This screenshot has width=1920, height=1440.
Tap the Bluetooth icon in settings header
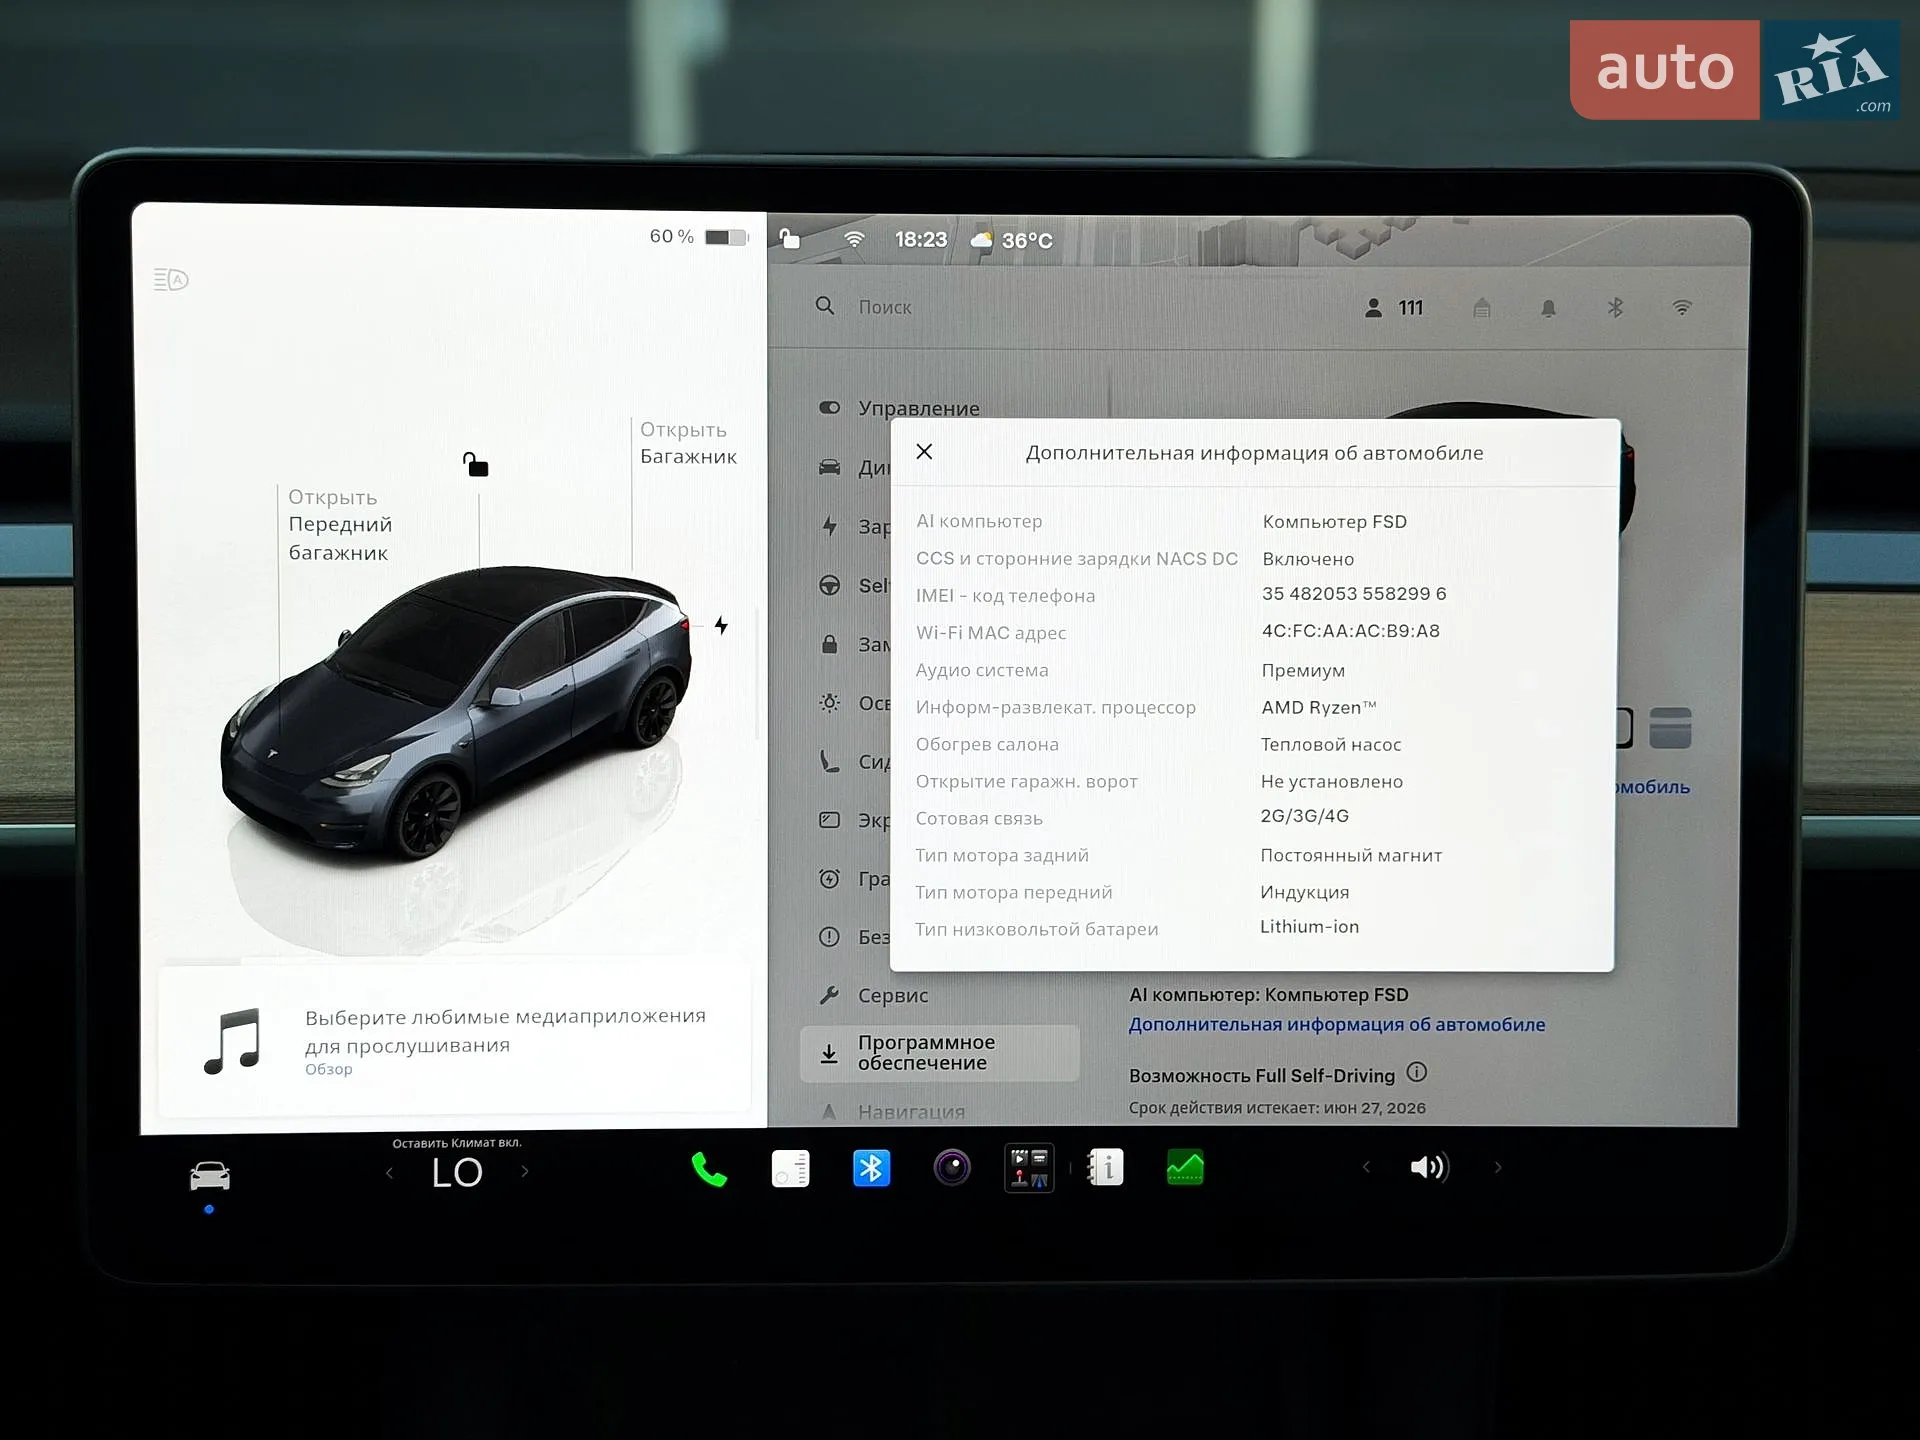[1615, 308]
